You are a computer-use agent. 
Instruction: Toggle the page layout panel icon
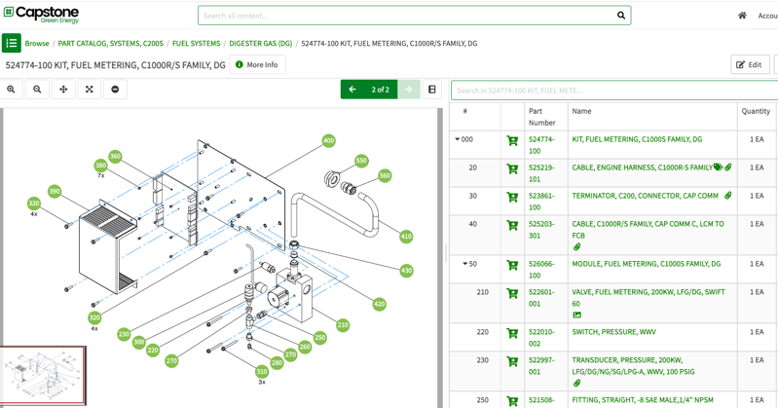click(x=432, y=89)
